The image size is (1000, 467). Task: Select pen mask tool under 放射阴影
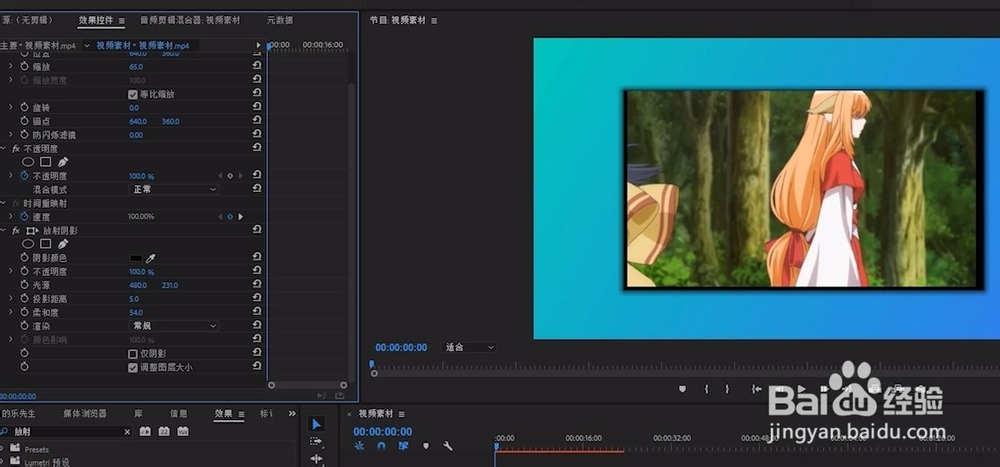tap(62, 244)
